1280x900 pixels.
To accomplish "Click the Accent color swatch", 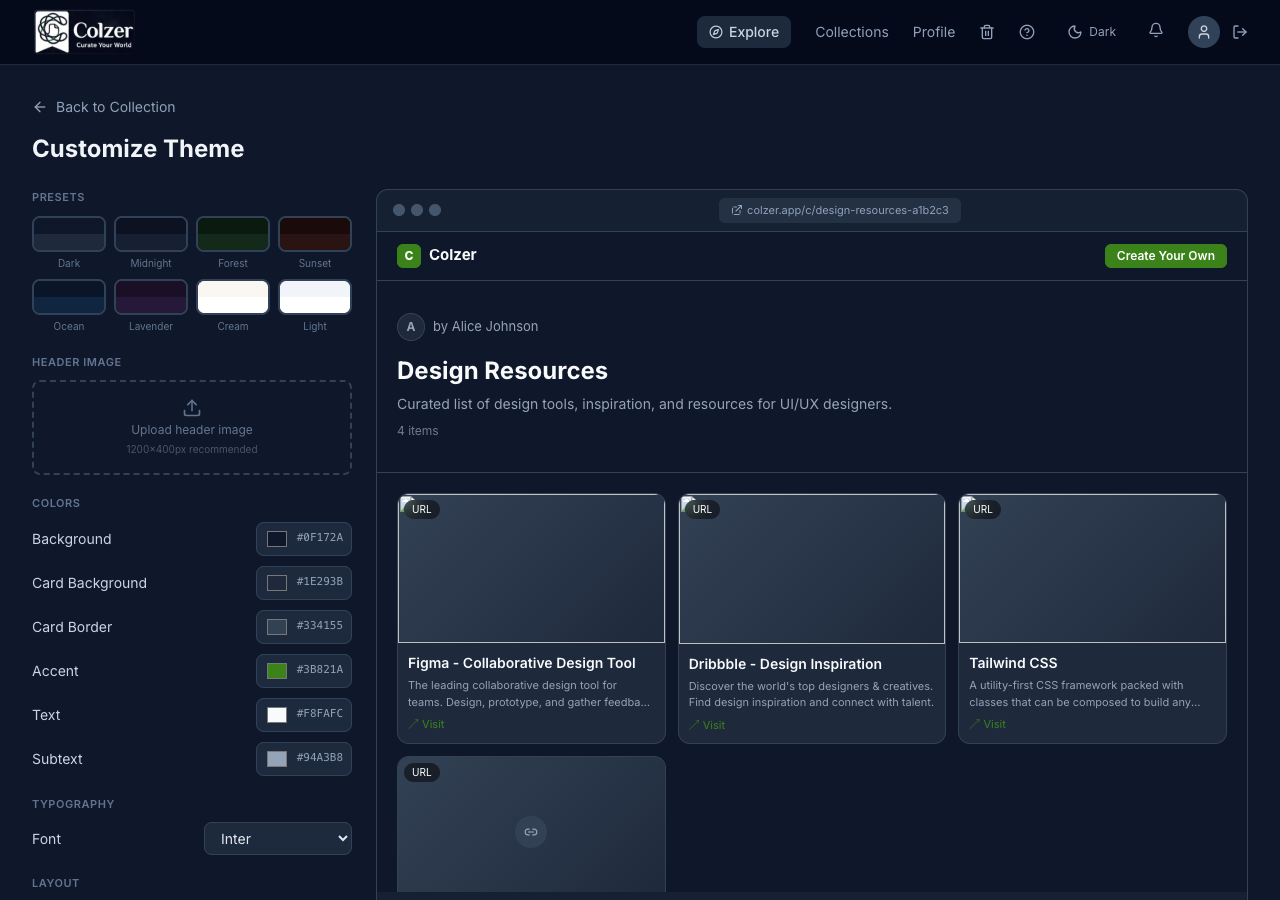I will (x=276, y=670).
